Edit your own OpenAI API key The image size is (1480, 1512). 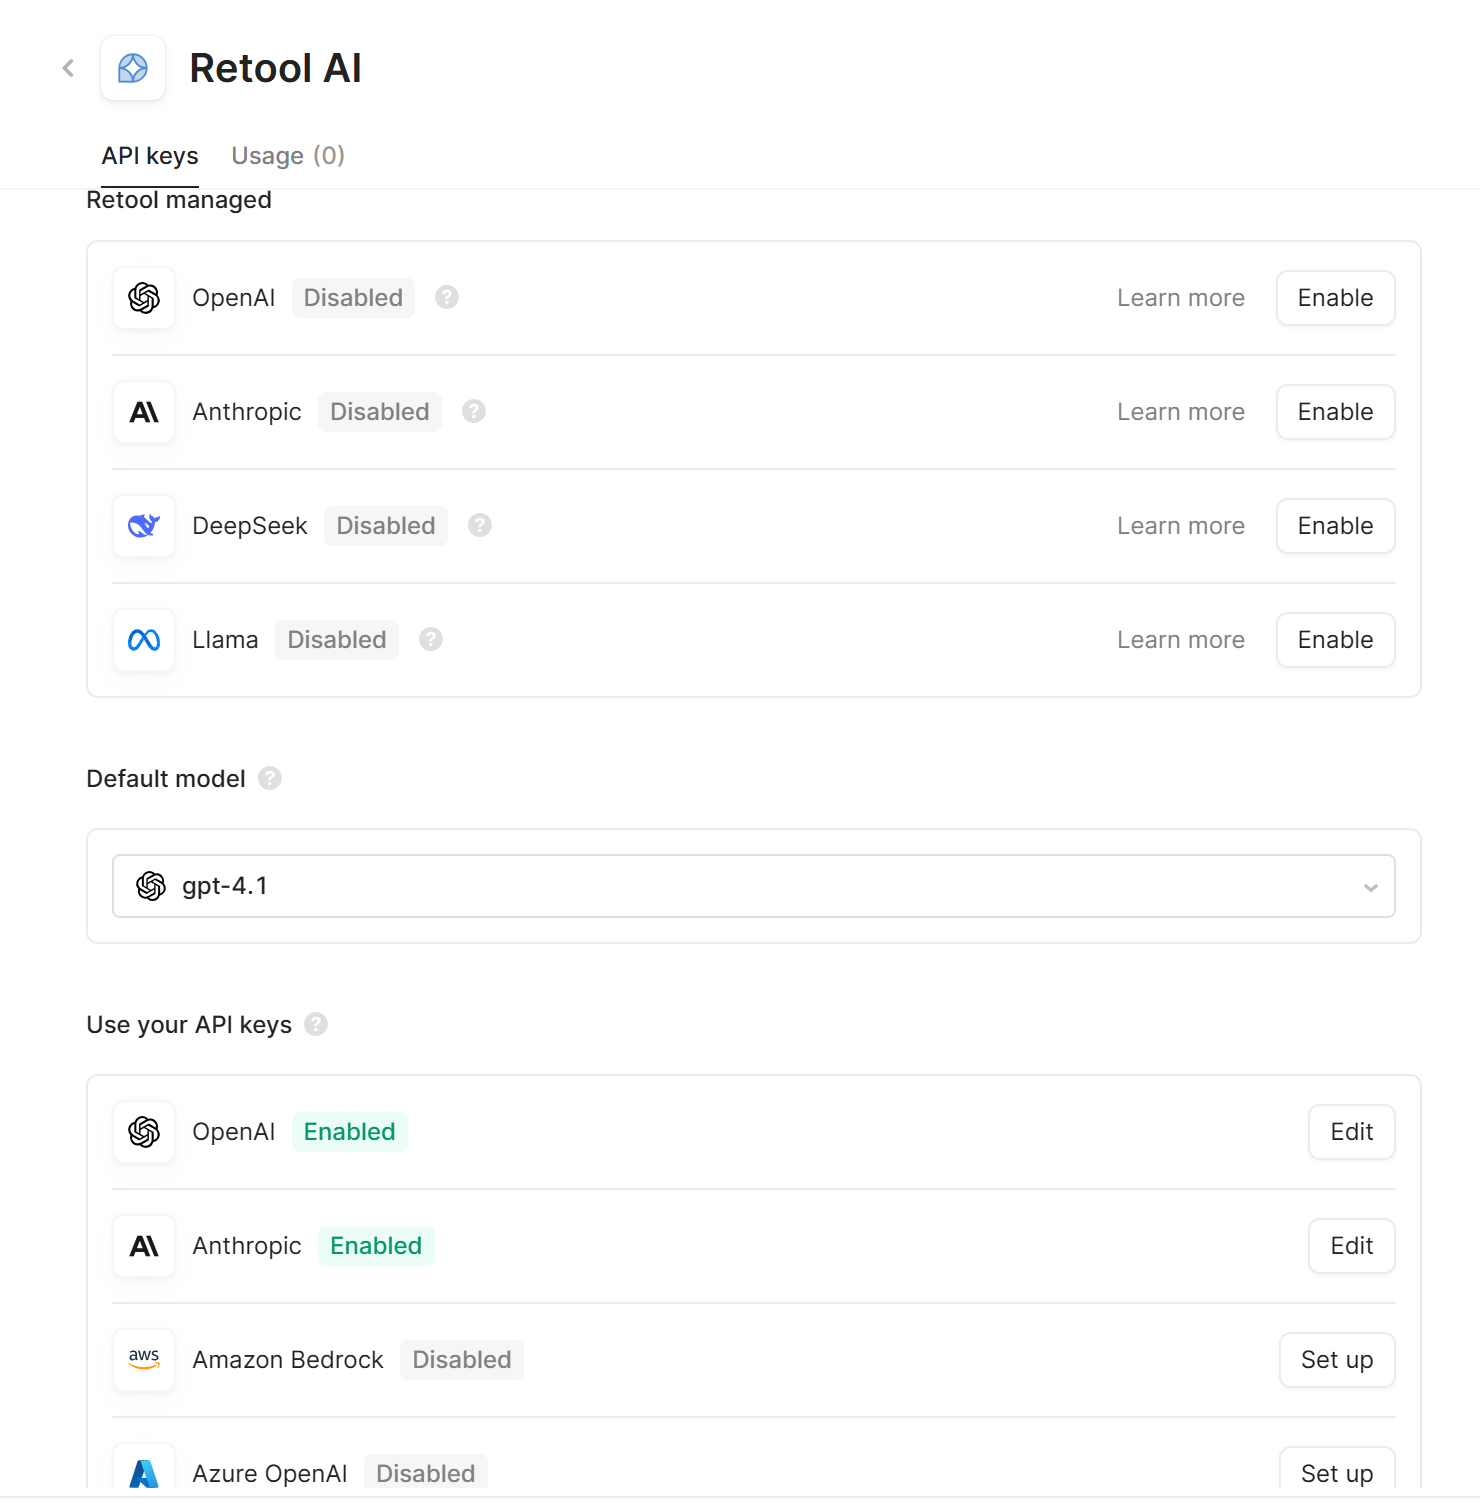(1351, 1132)
